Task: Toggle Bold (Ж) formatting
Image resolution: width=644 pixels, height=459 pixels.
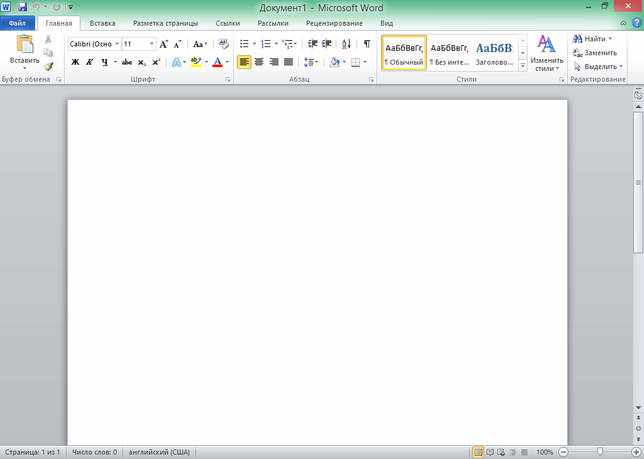Action: pos(75,62)
